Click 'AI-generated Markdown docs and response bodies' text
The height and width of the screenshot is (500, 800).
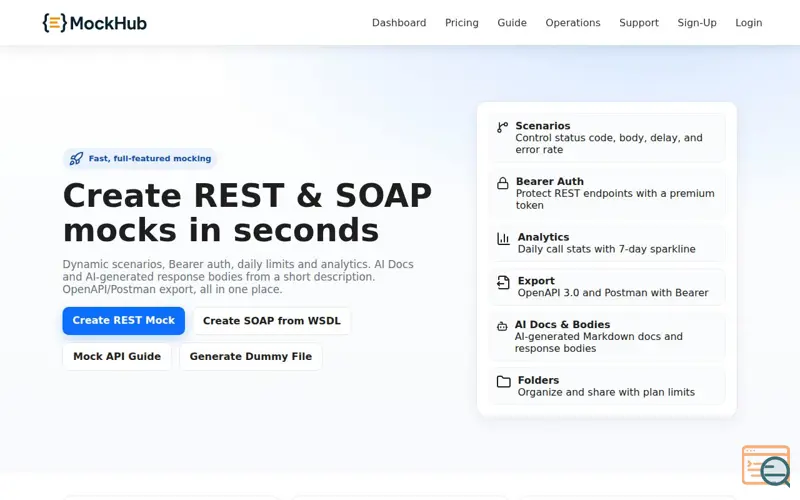coord(598,342)
